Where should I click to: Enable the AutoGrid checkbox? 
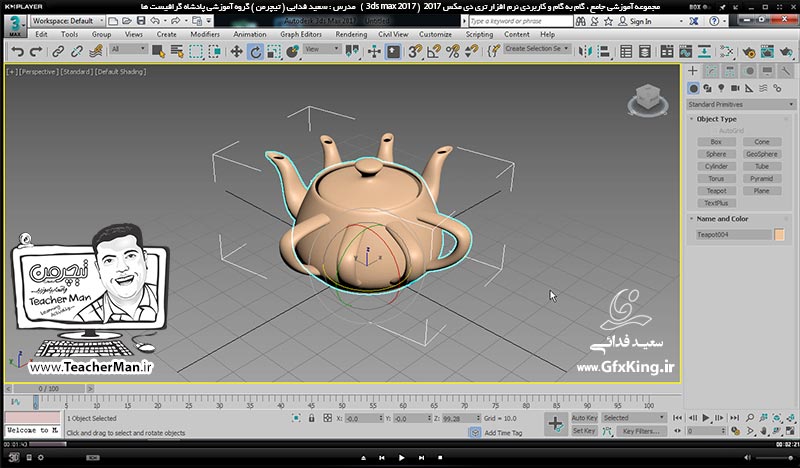tap(714, 131)
